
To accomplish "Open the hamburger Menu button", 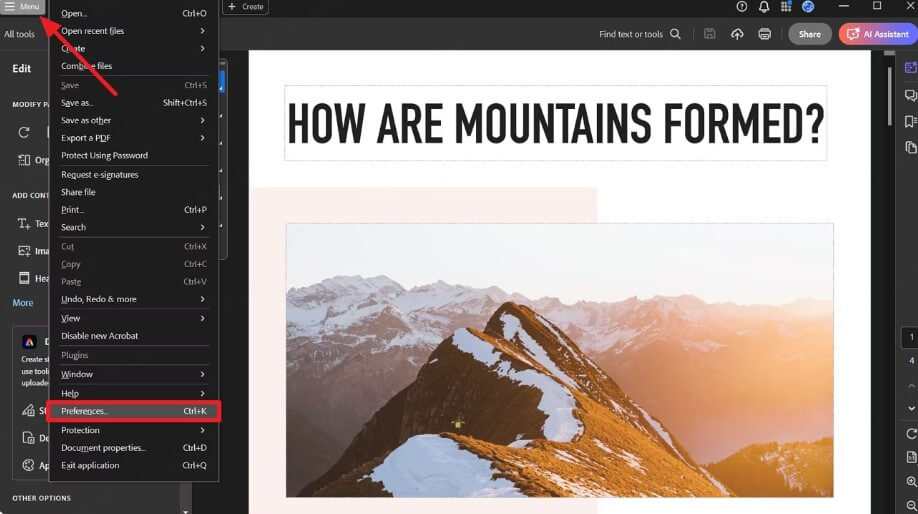I will (x=22, y=6).
